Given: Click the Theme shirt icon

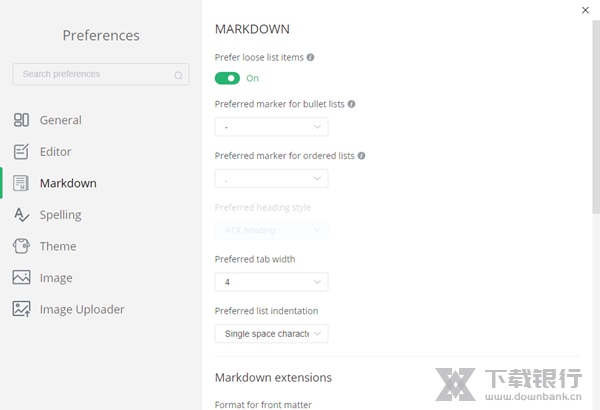Looking at the screenshot, I should (x=21, y=246).
